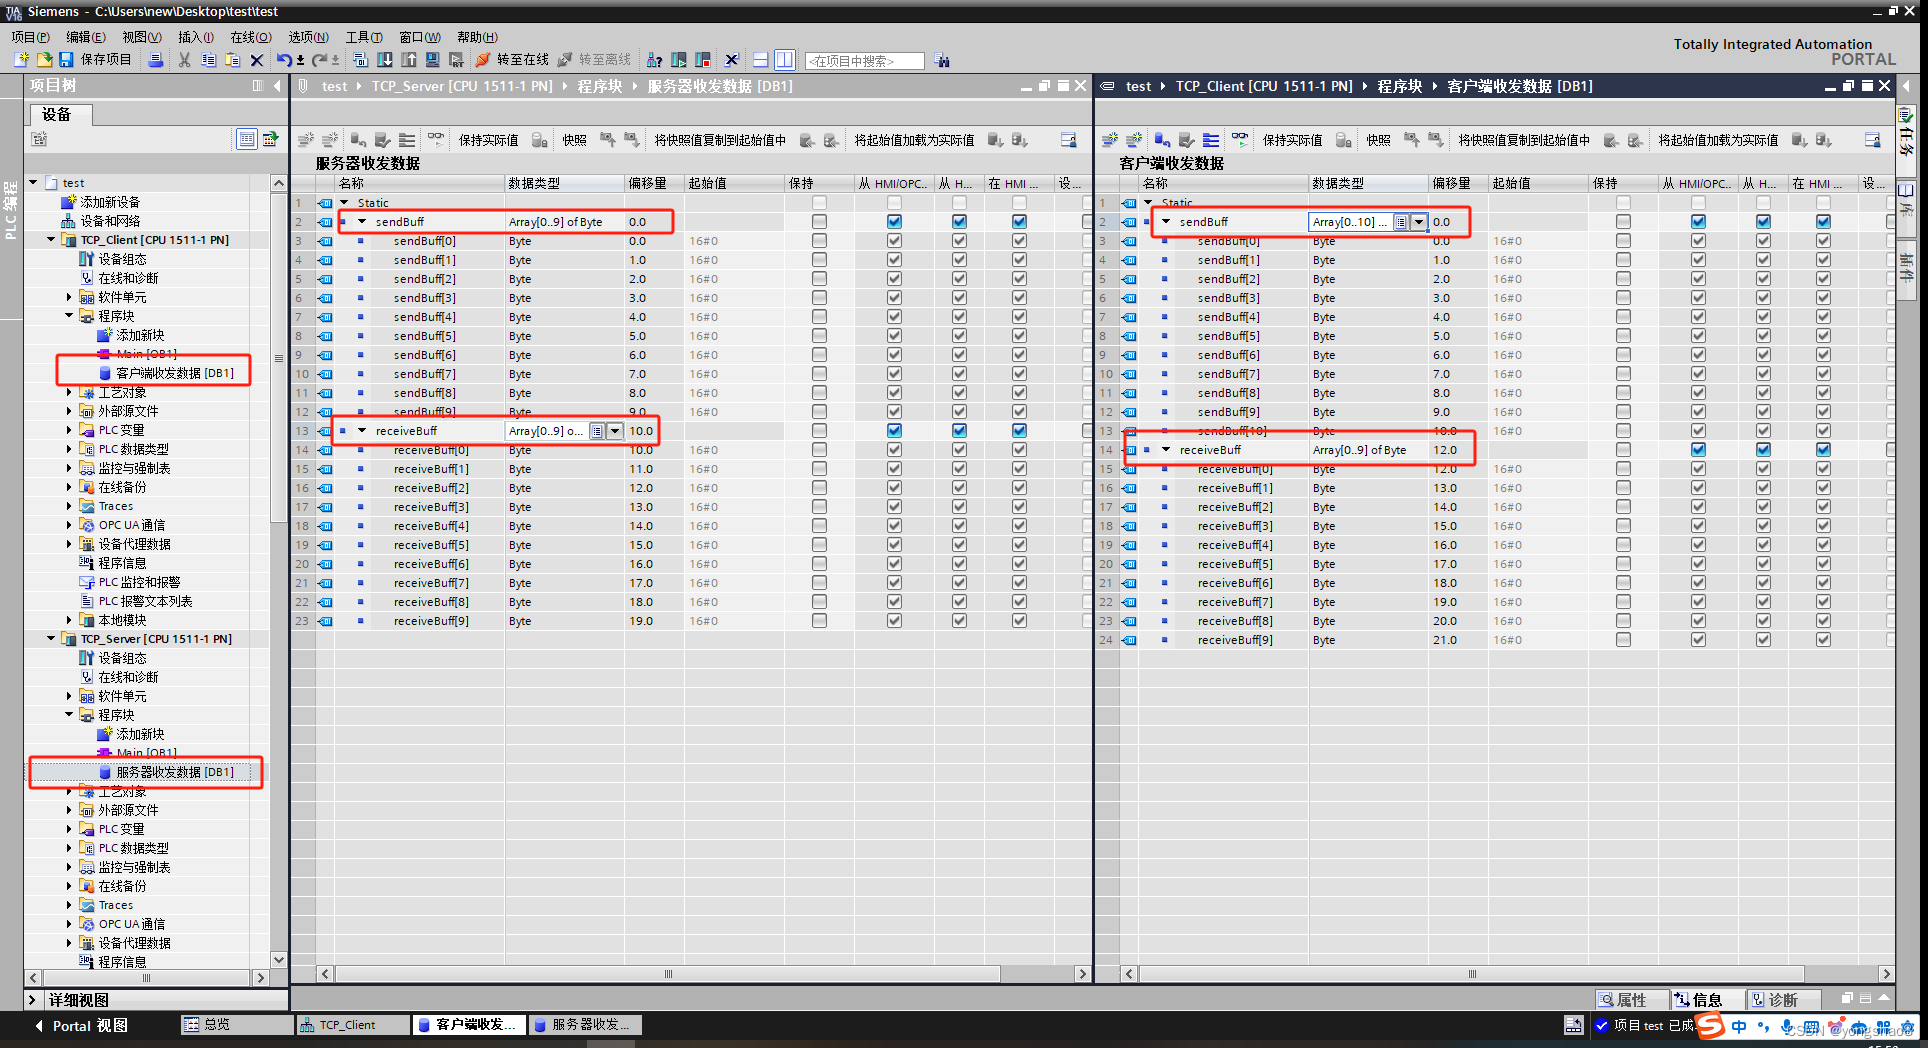Viewport: 1928px width, 1048px height.
Task: Click the expand all rows icon in server DB toolbar
Action: [x=407, y=140]
